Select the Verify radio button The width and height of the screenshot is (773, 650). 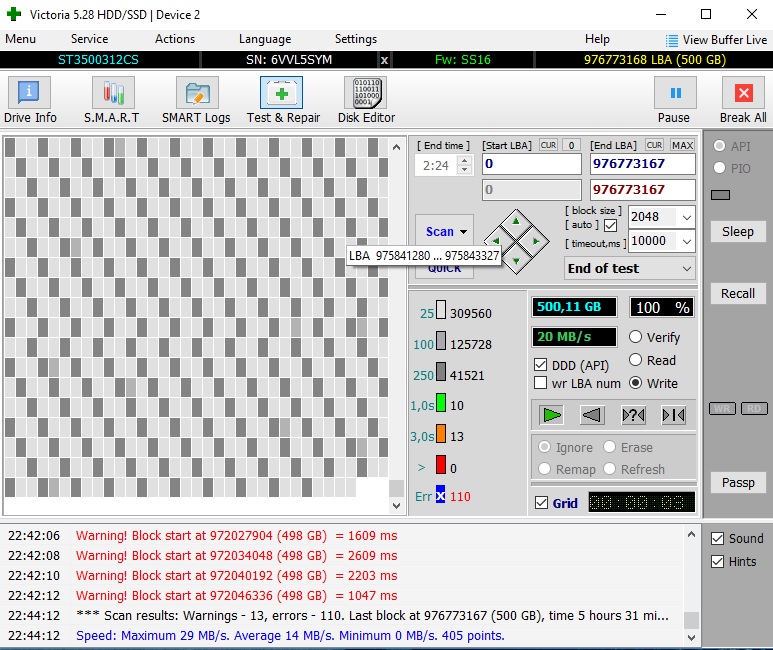[636, 337]
